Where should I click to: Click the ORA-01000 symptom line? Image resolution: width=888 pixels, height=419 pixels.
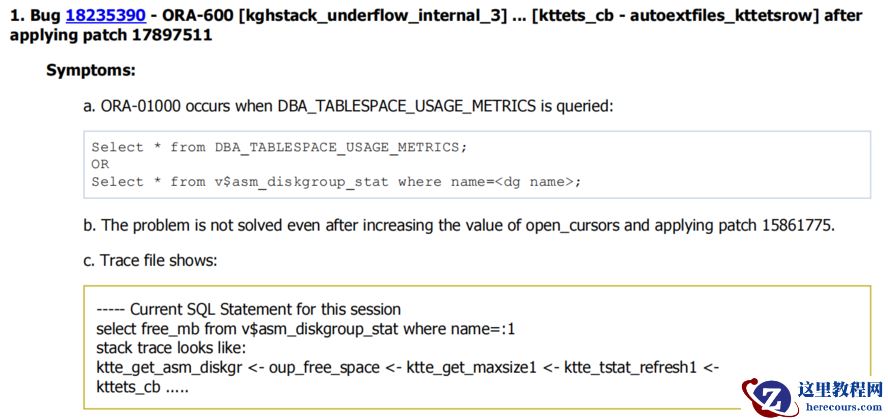coord(355,105)
